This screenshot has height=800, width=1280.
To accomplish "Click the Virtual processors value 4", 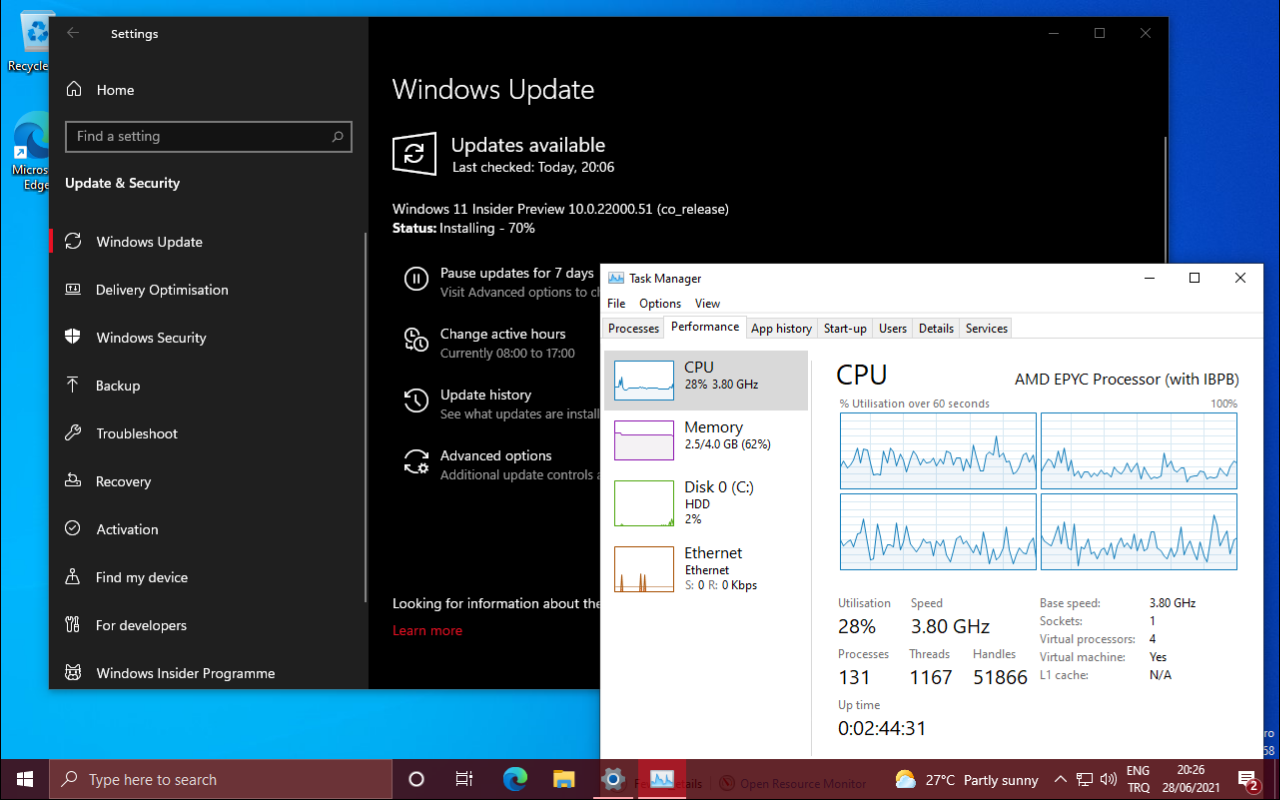I will coord(1153,639).
